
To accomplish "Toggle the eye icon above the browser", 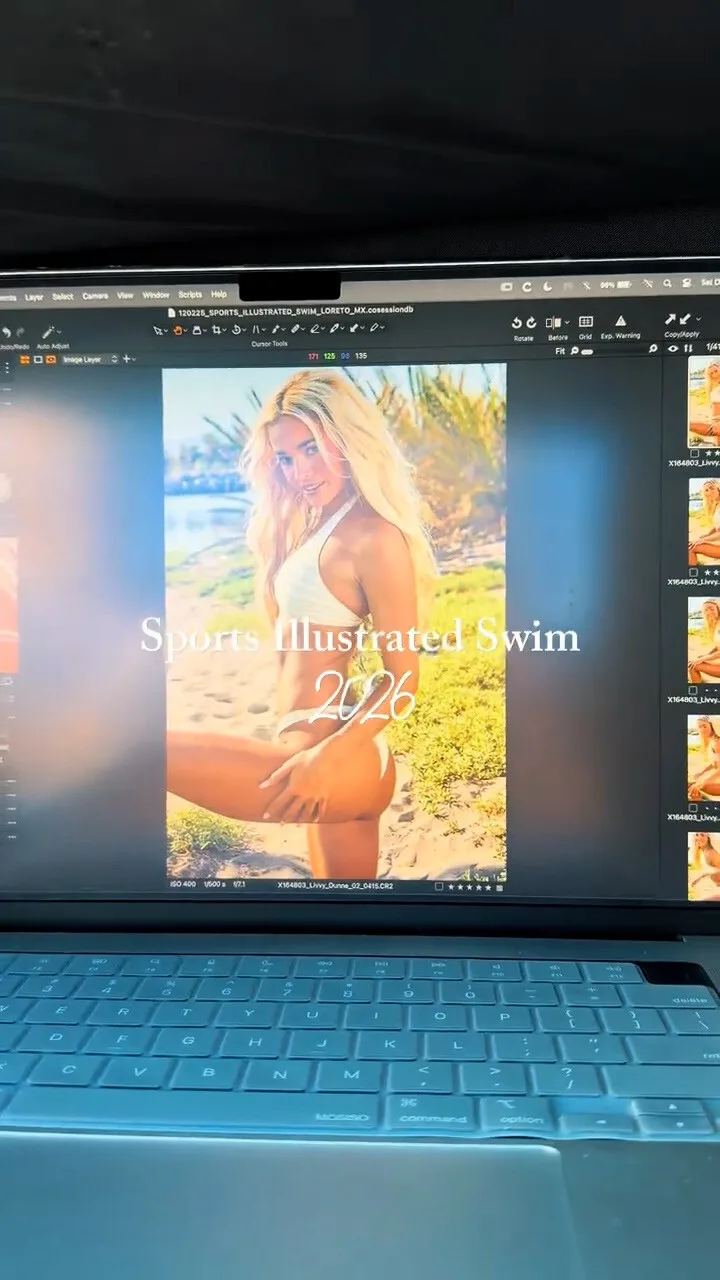I will [x=672, y=349].
